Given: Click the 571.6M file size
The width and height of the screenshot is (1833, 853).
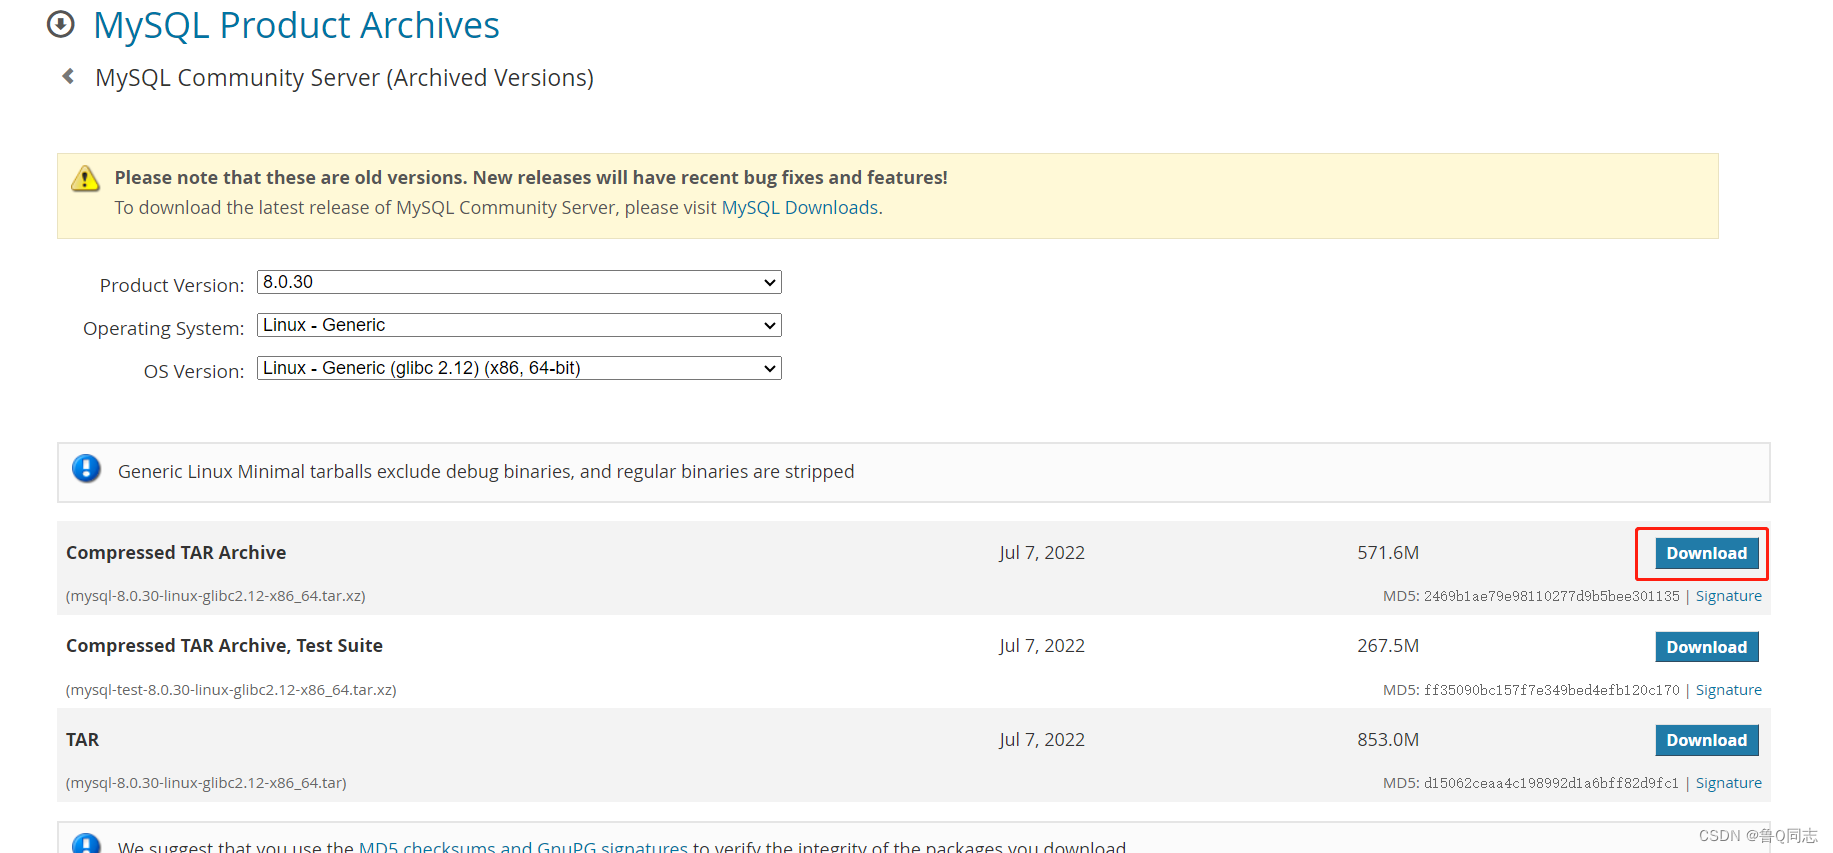Looking at the screenshot, I should click(x=1388, y=553).
